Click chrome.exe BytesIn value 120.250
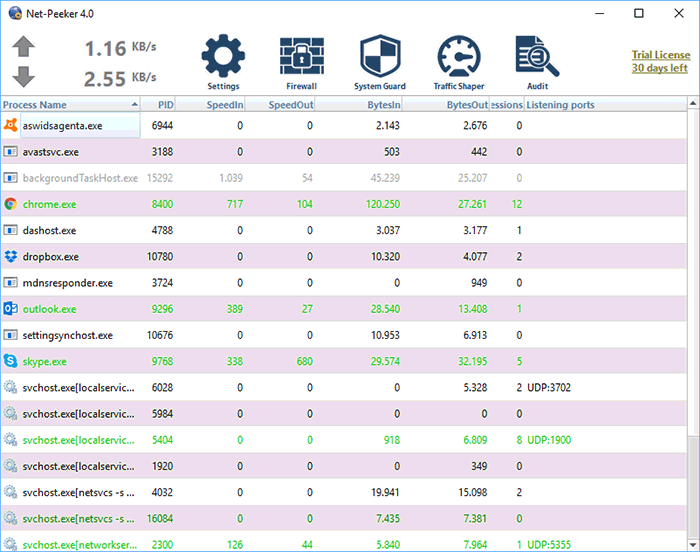 coord(383,204)
